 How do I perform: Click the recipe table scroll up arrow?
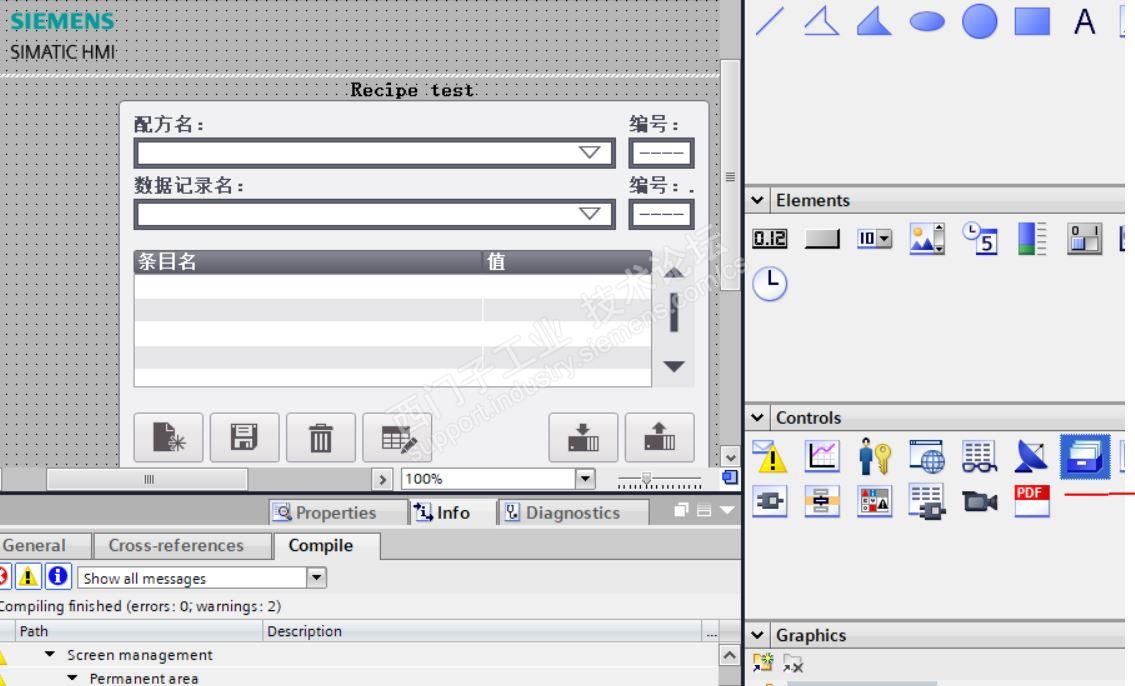point(674,272)
